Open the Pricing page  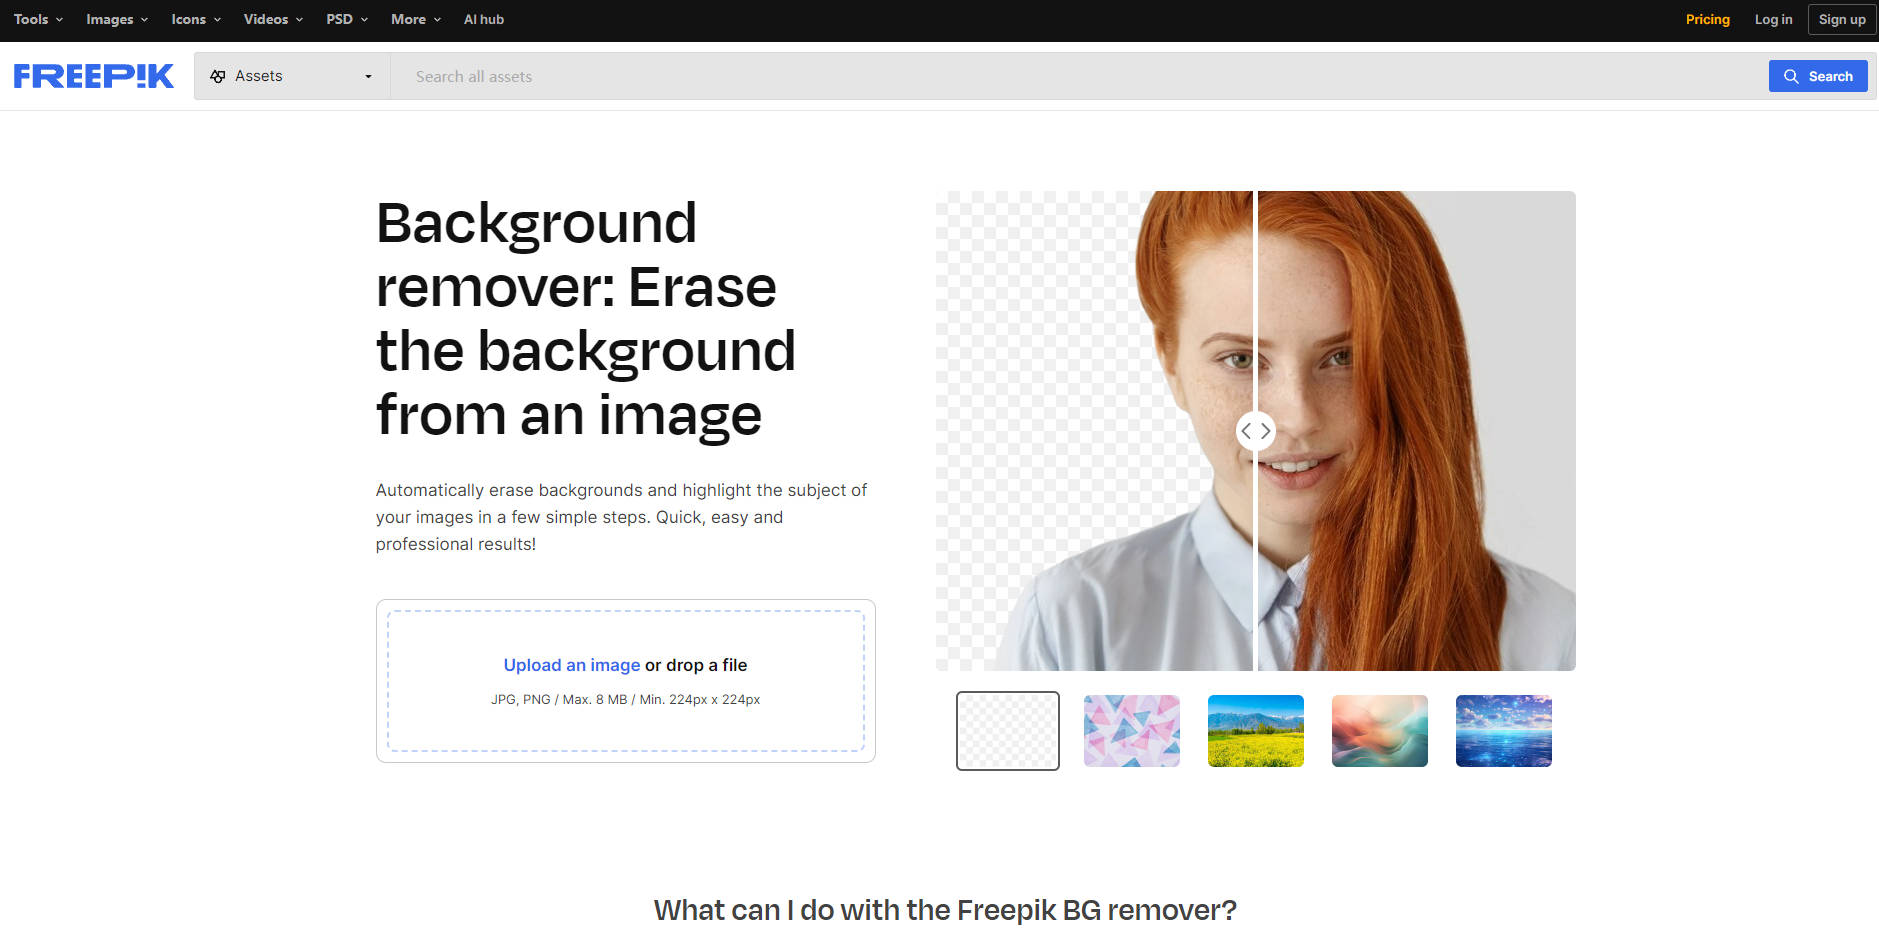tap(1707, 19)
